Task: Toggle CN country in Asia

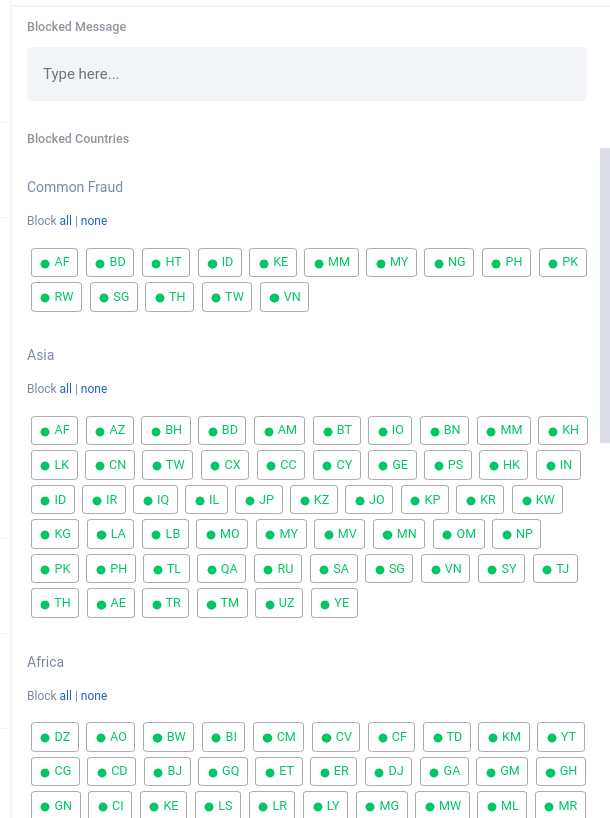Action: pos(110,465)
